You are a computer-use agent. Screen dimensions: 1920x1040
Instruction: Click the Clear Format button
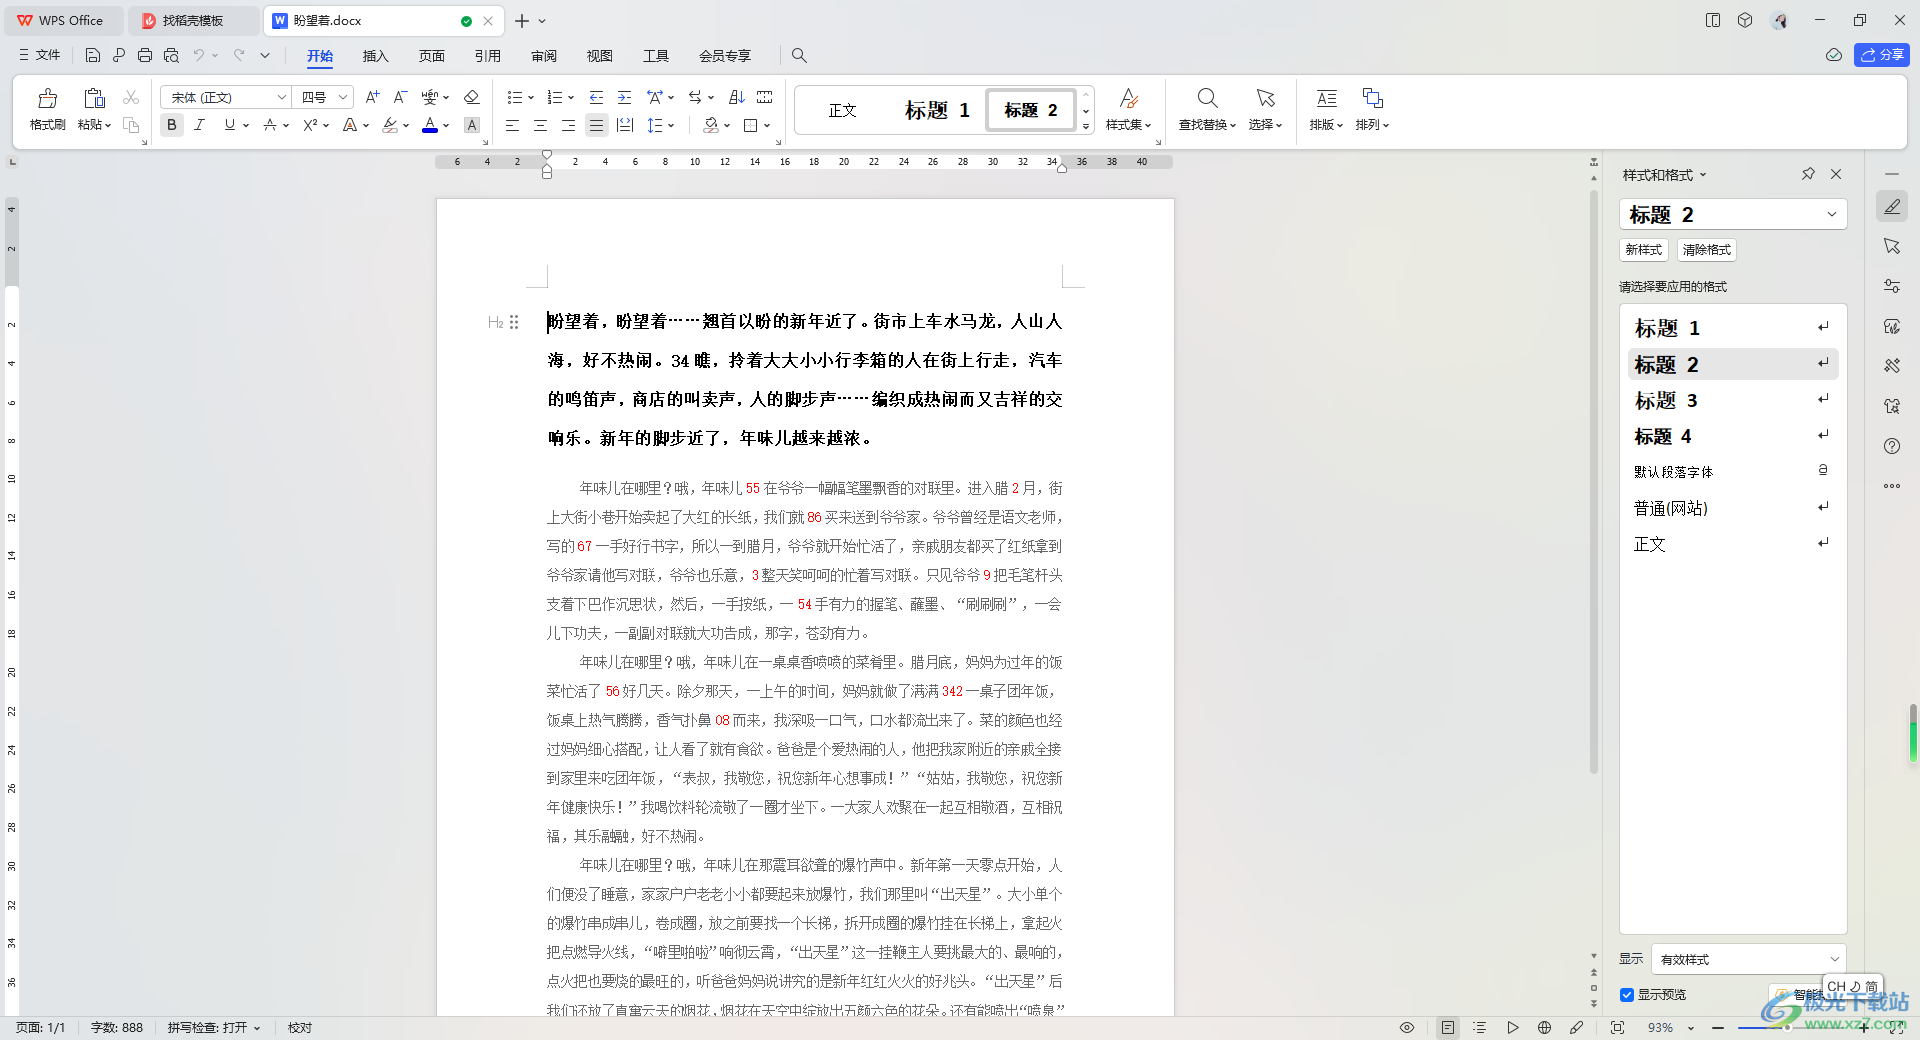[x=1706, y=250]
